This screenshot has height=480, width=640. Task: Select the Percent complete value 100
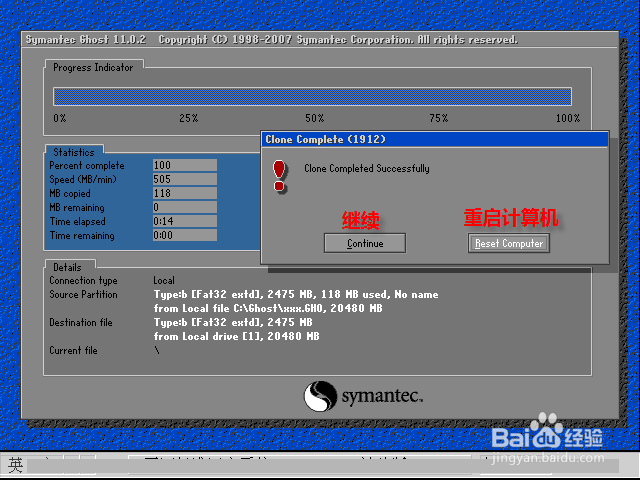(x=184, y=165)
